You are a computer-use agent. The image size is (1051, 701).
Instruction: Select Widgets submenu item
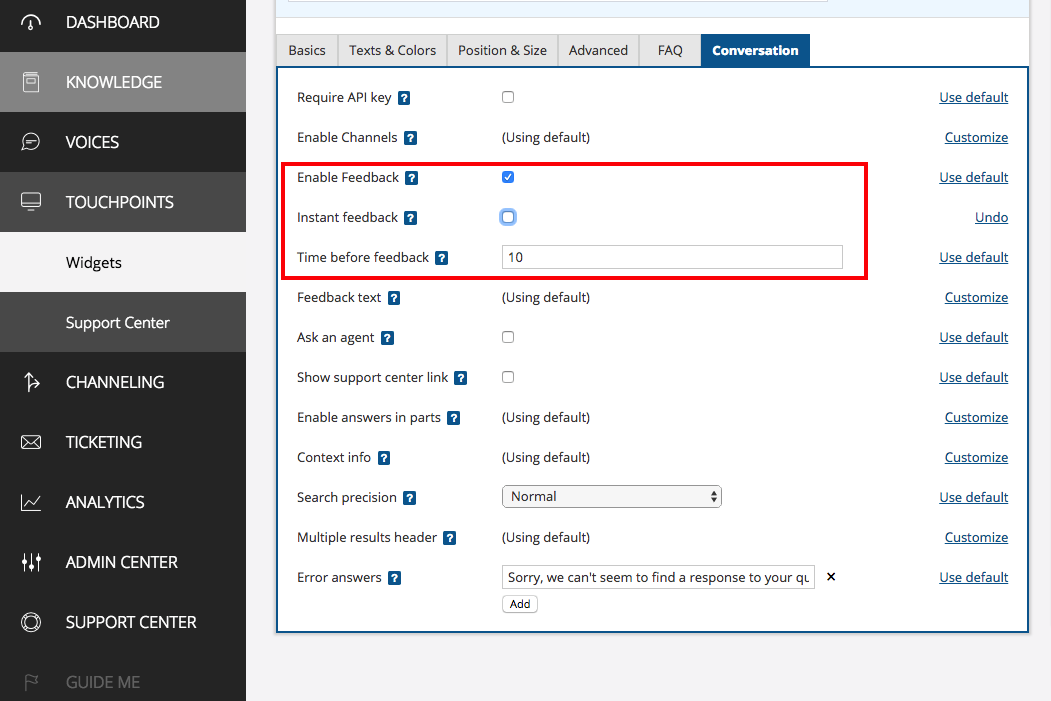tap(123, 262)
